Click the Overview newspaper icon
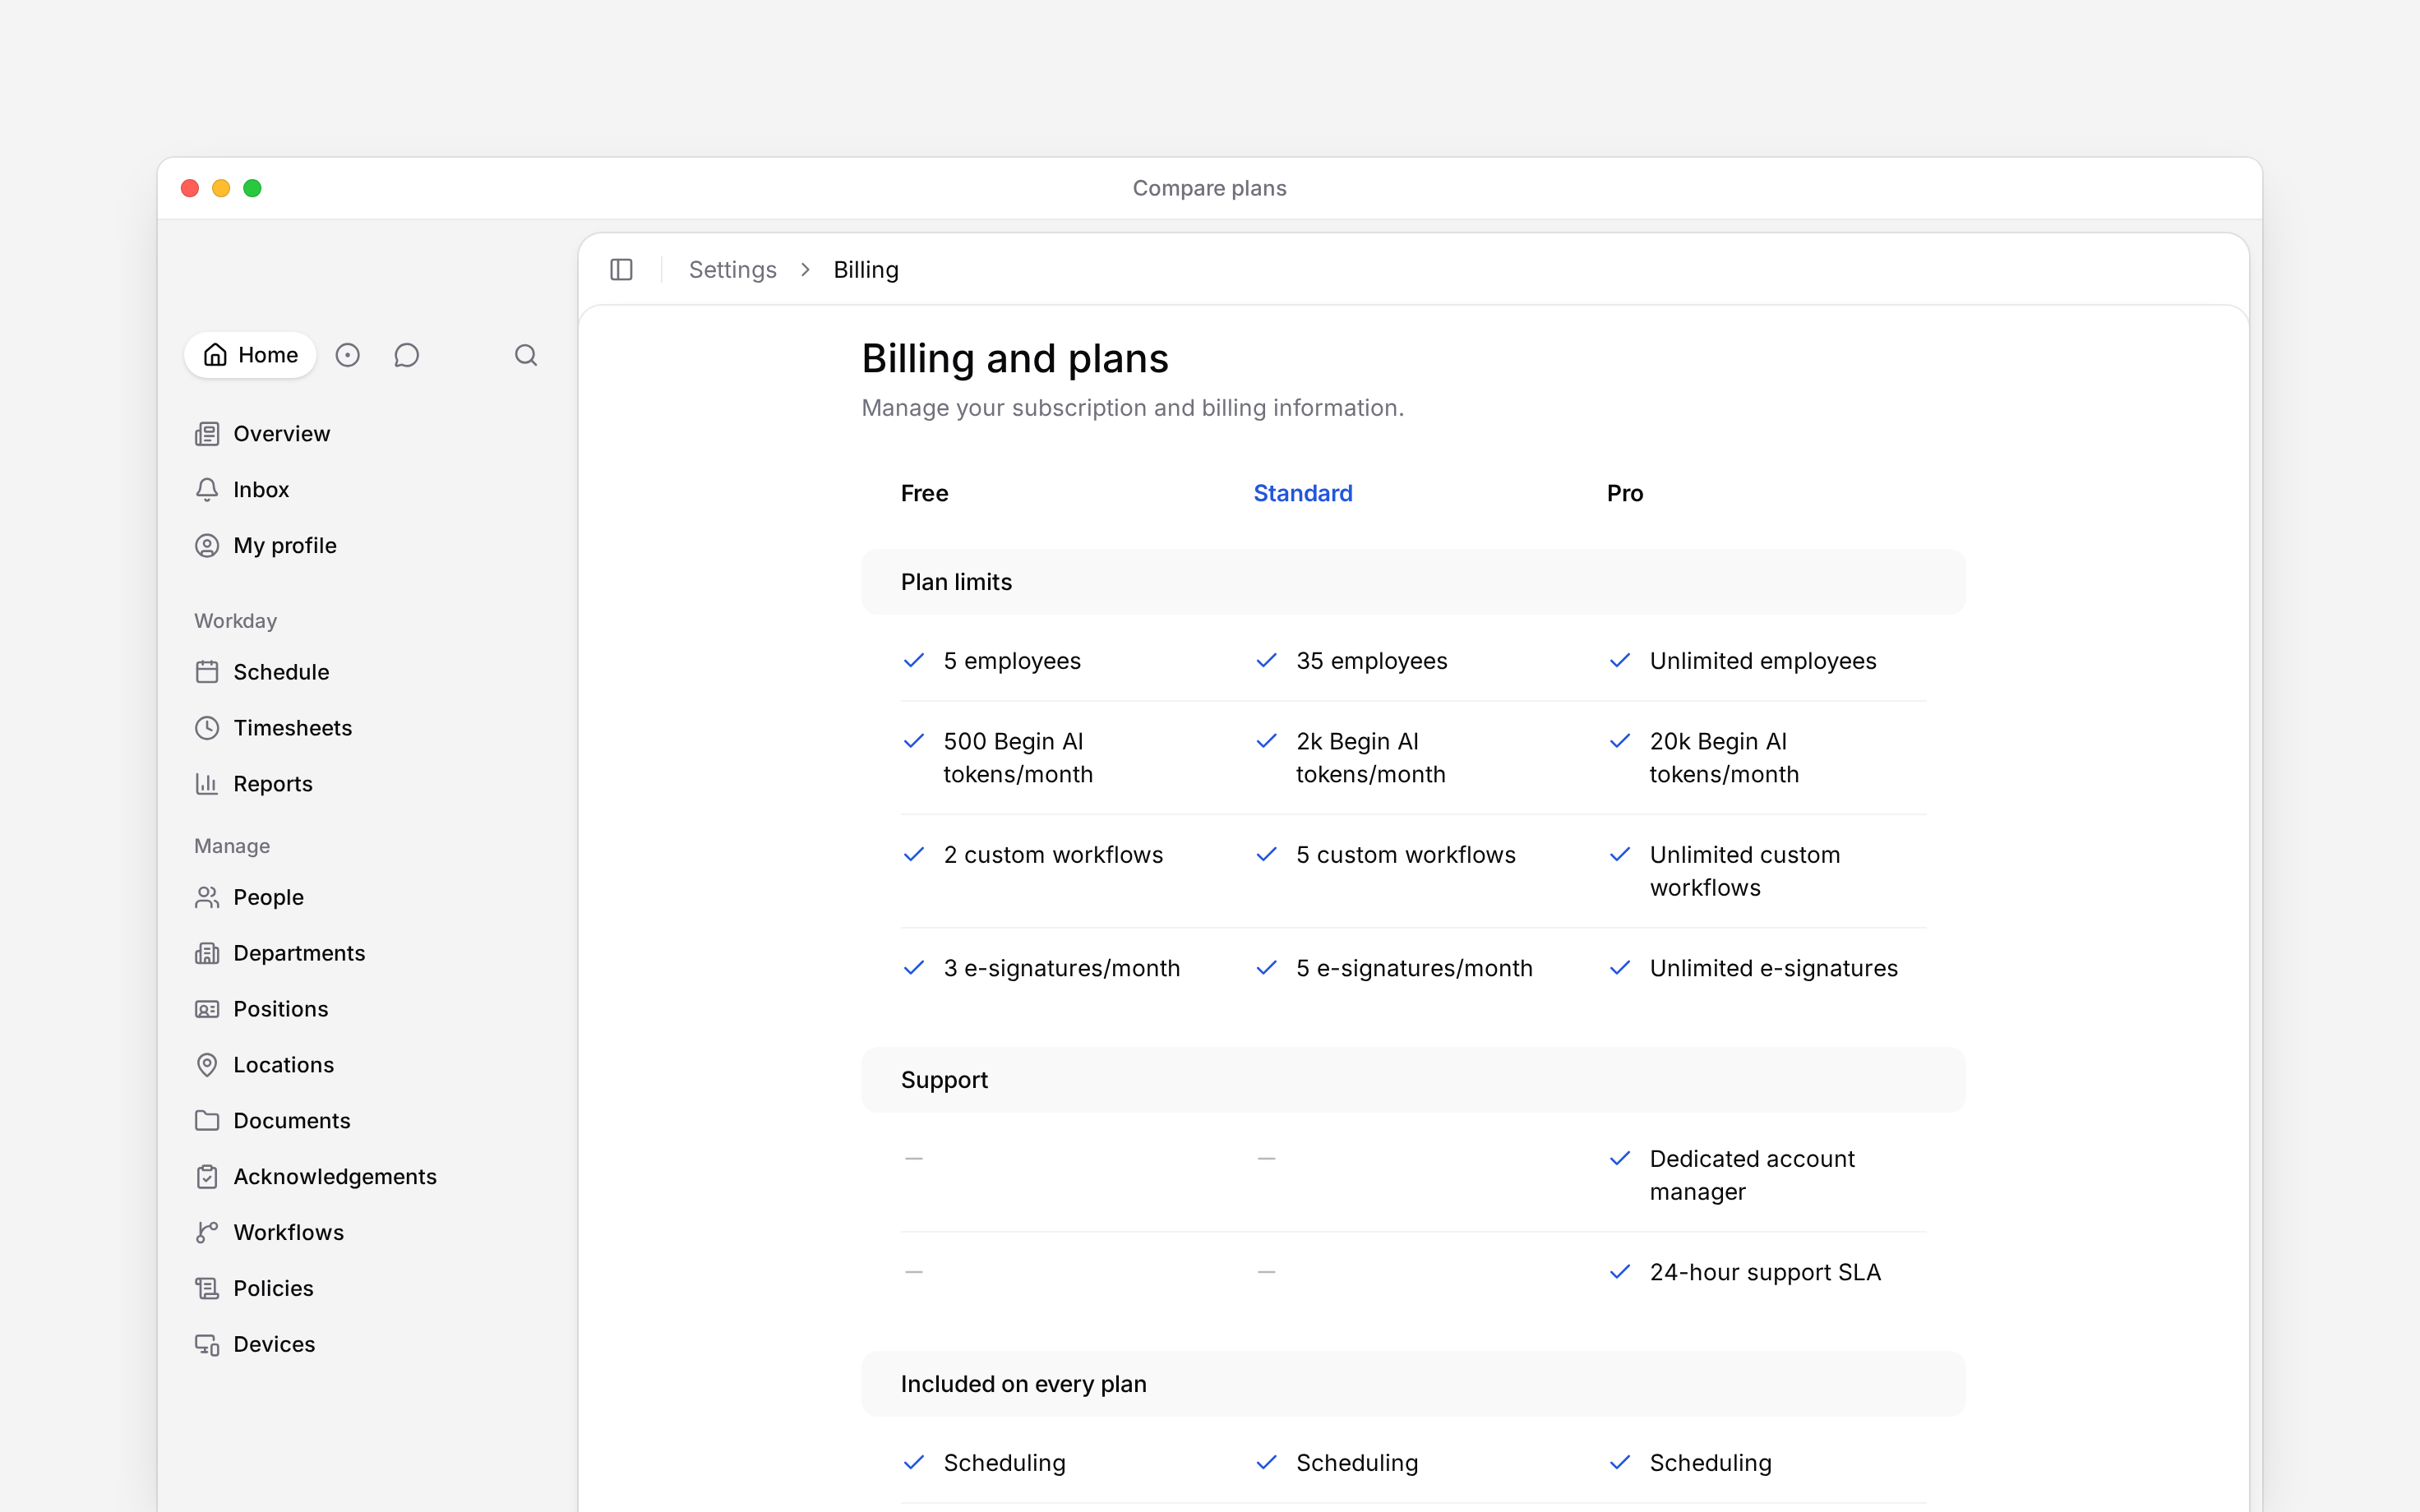Viewport: 2420px width, 1512px height. pos(207,434)
